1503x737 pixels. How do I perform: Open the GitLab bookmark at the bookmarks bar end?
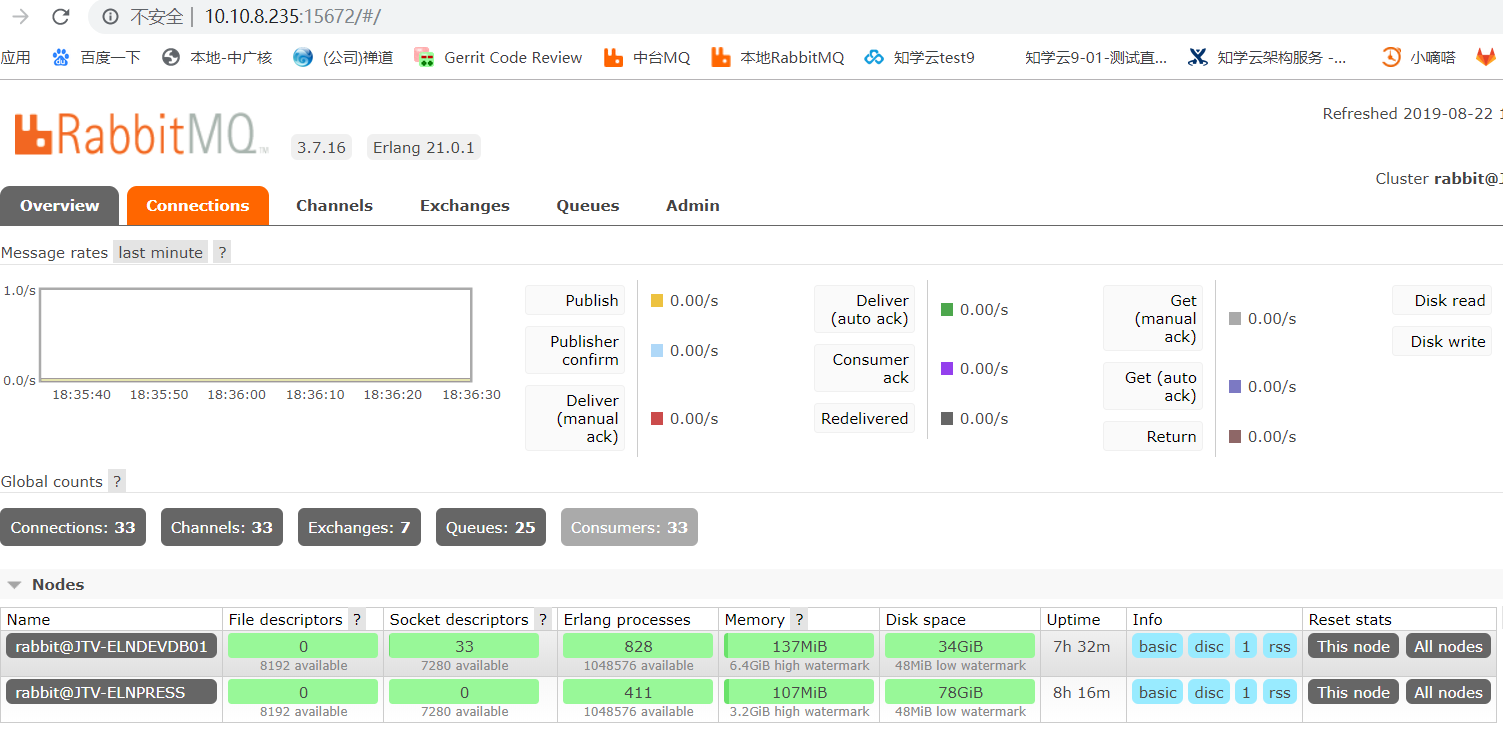[1487, 57]
